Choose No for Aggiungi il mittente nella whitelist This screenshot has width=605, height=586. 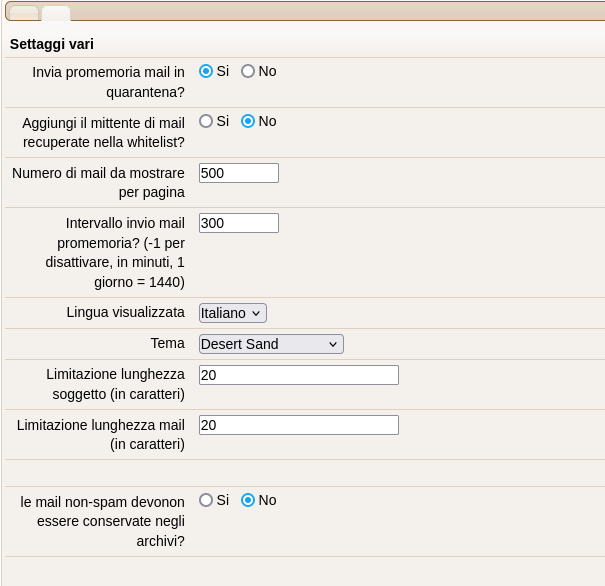tap(248, 121)
